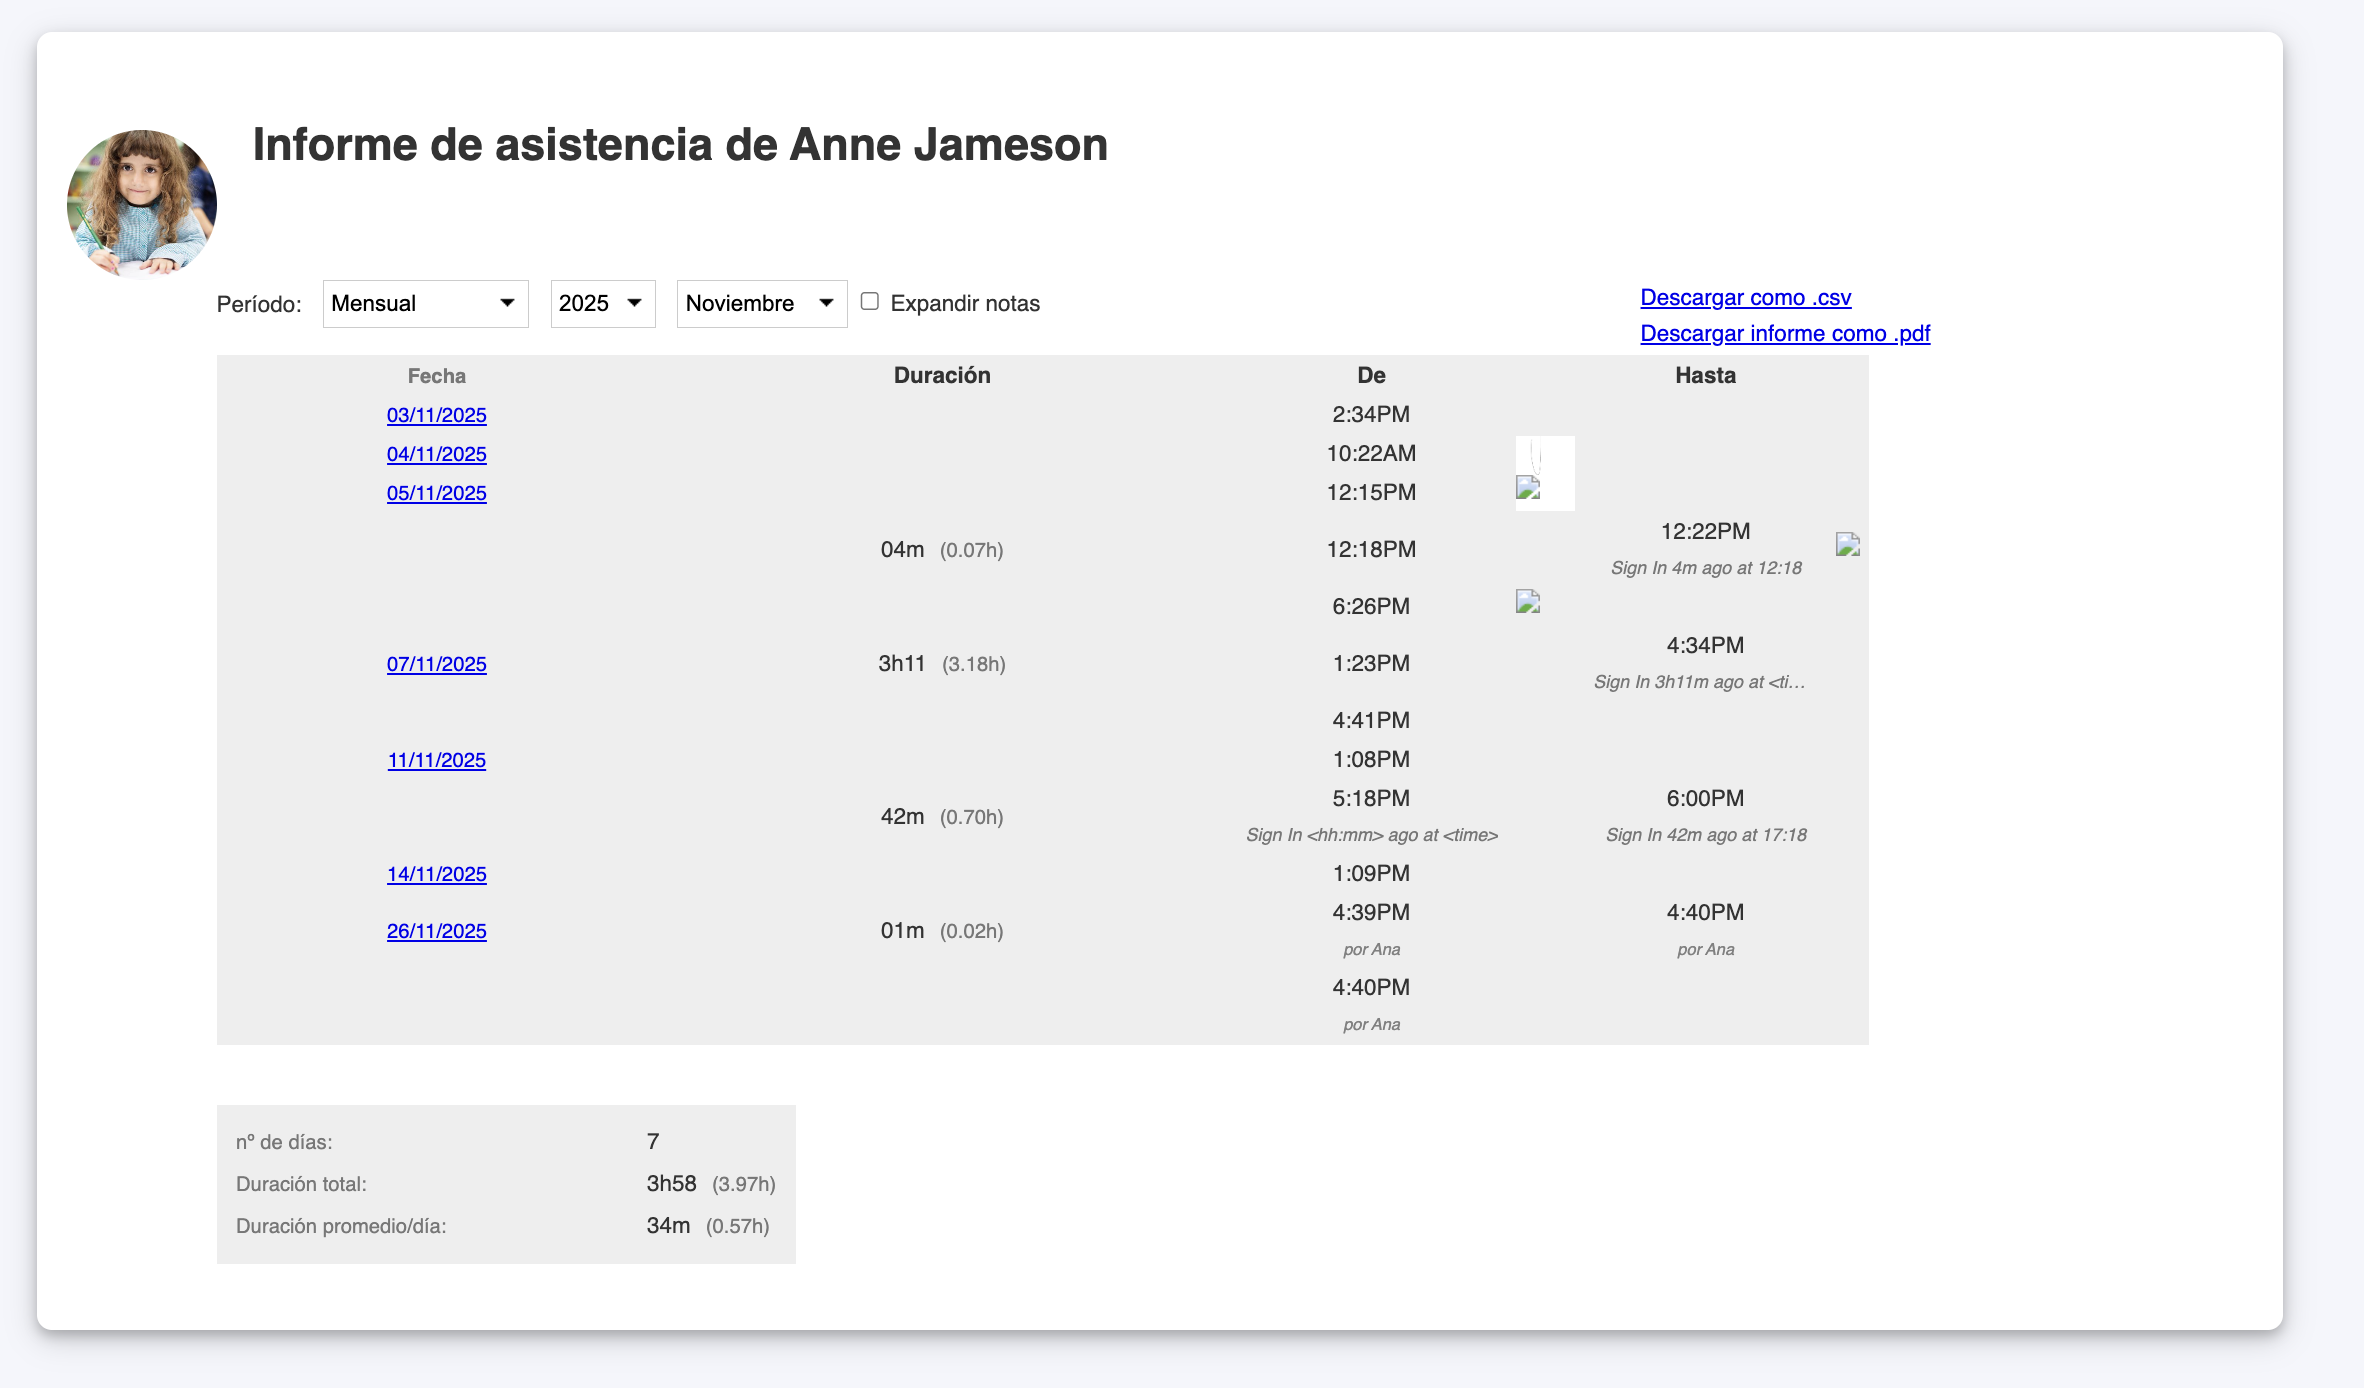Click broken image icon next to 6:26PM
The width and height of the screenshot is (2364, 1388).
click(1528, 602)
